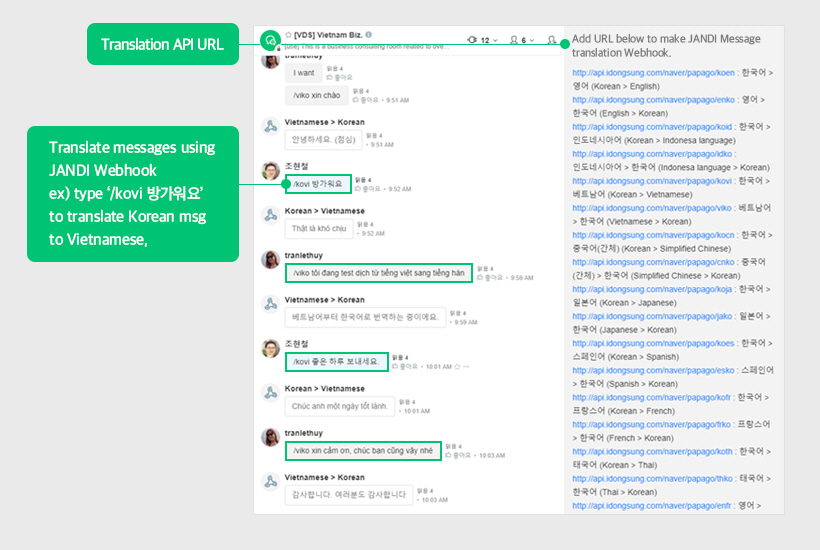Click the webhook bot avatar beside 'Chúc anh một ngày'
Image resolution: width=820 pixels, height=550 pixels.
(x=270, y=393)
